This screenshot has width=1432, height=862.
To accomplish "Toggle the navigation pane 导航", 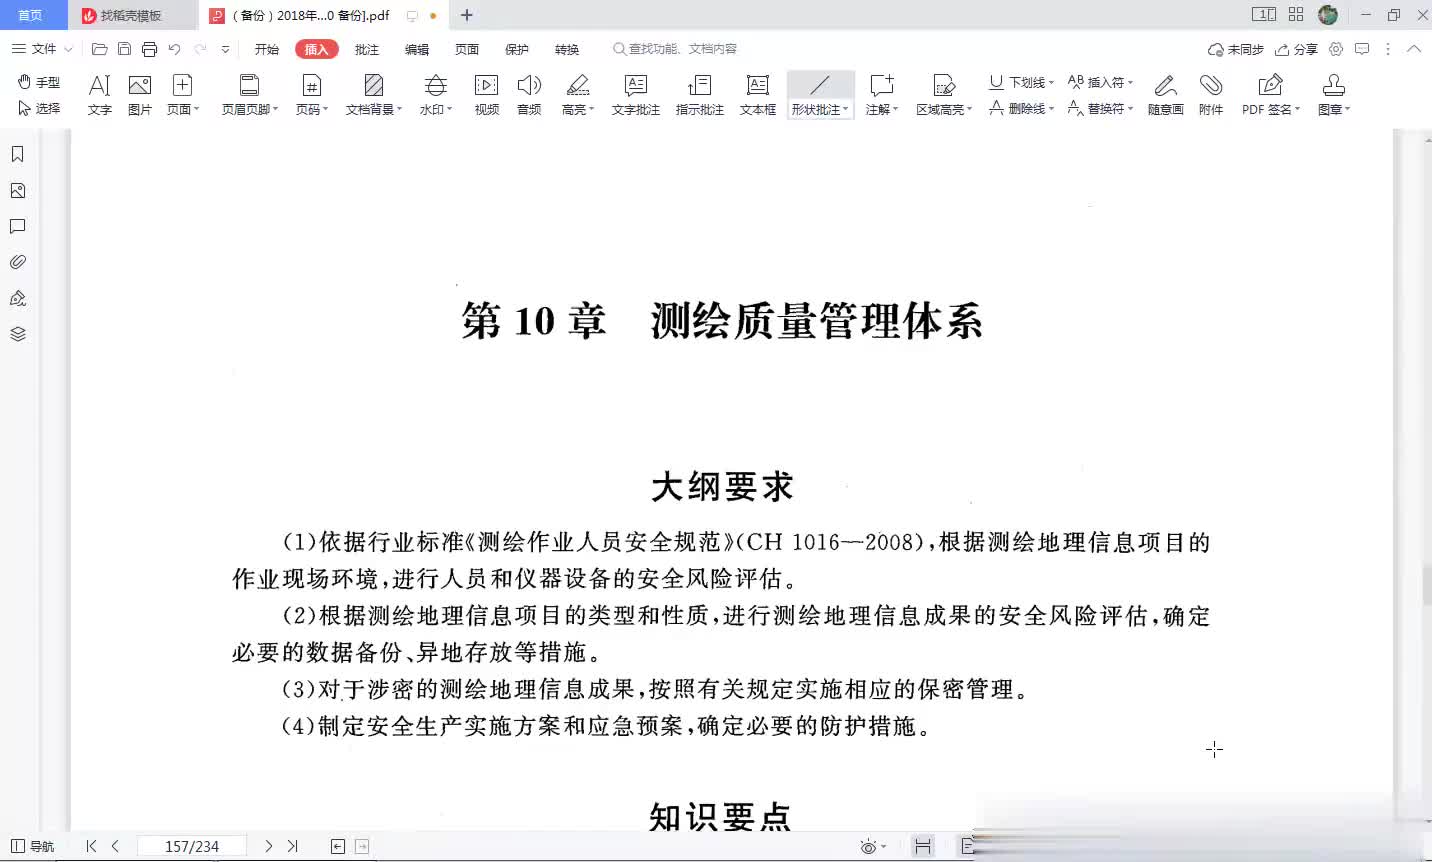I will coord(32,846).
